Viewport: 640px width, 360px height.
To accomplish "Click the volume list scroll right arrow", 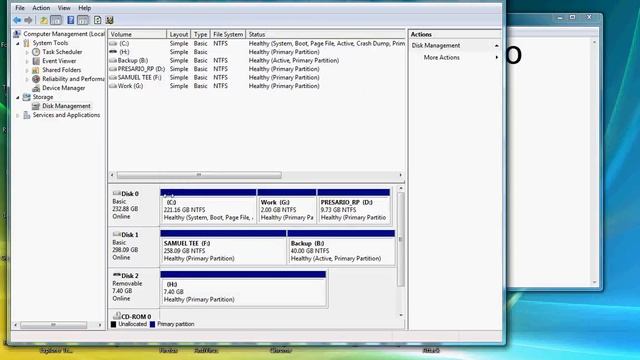I will (x=400, y=175).
